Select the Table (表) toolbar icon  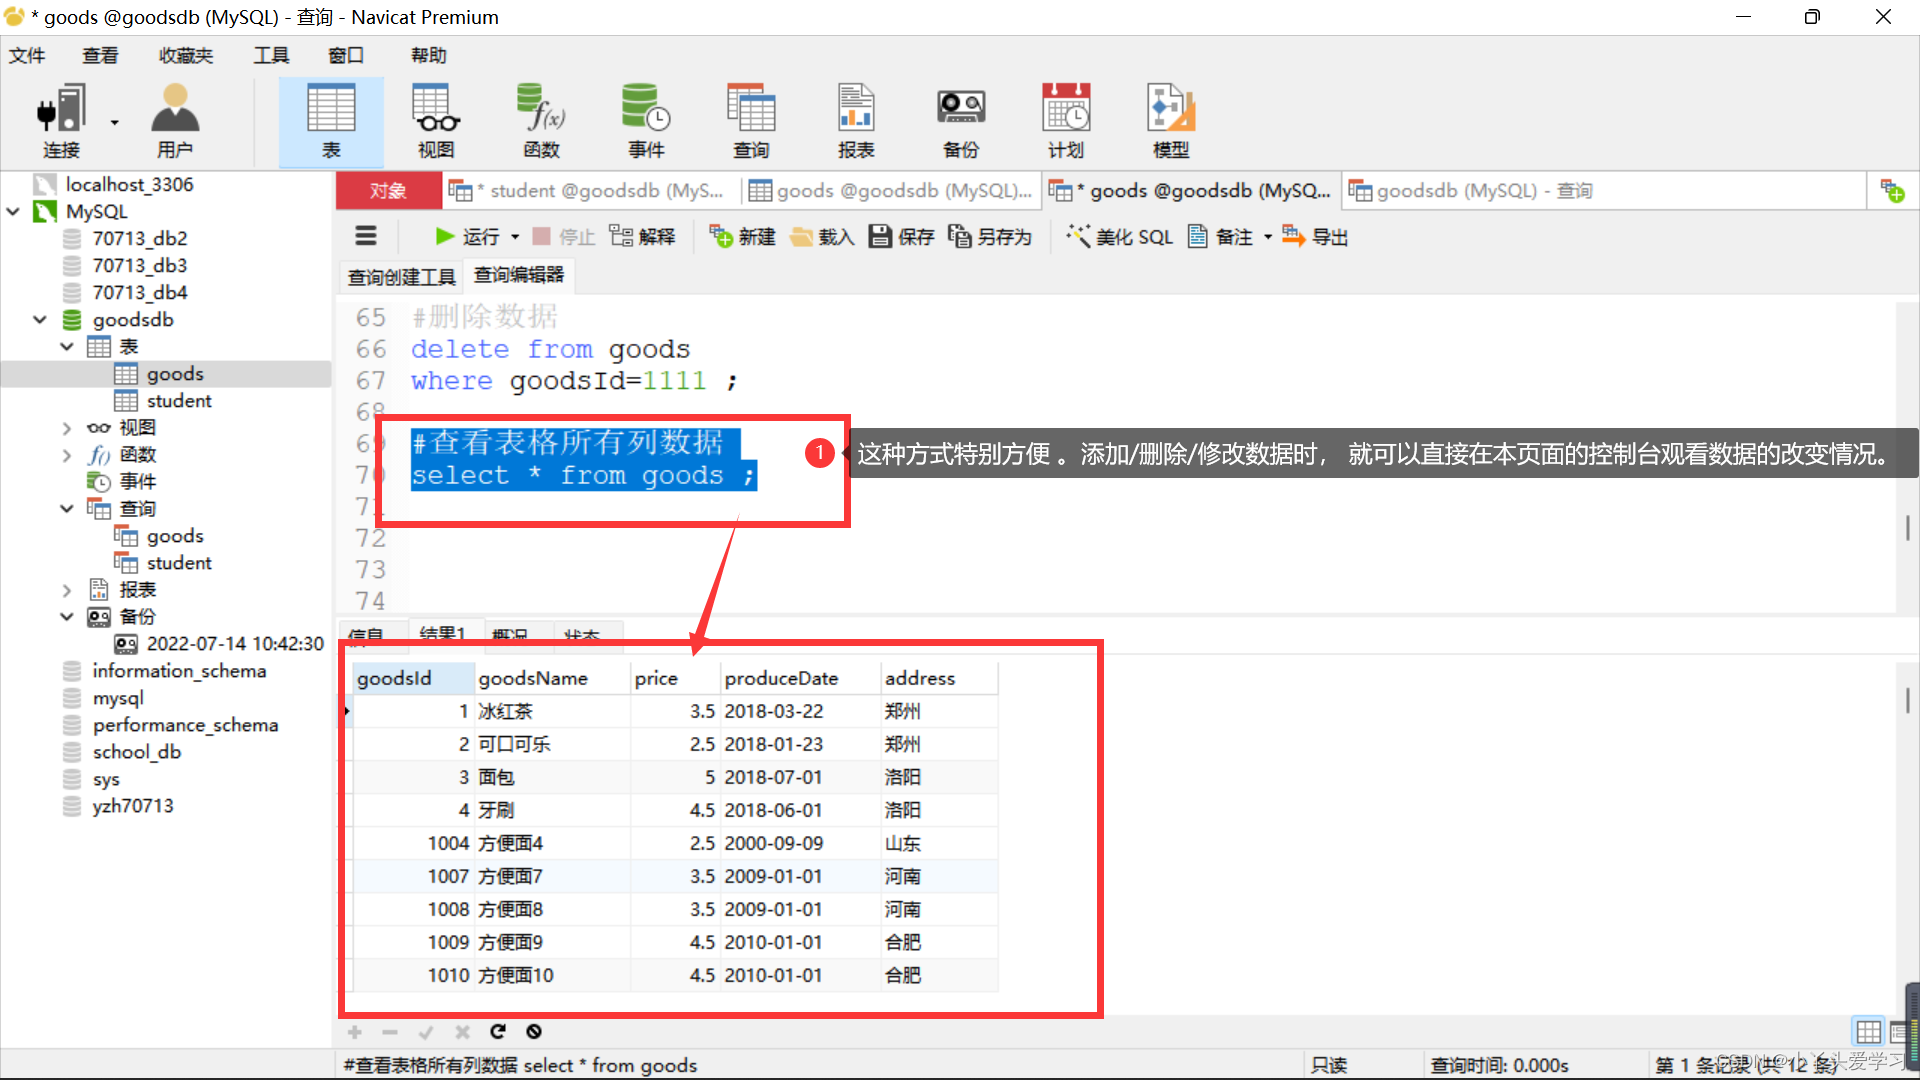tap(331, 121)
